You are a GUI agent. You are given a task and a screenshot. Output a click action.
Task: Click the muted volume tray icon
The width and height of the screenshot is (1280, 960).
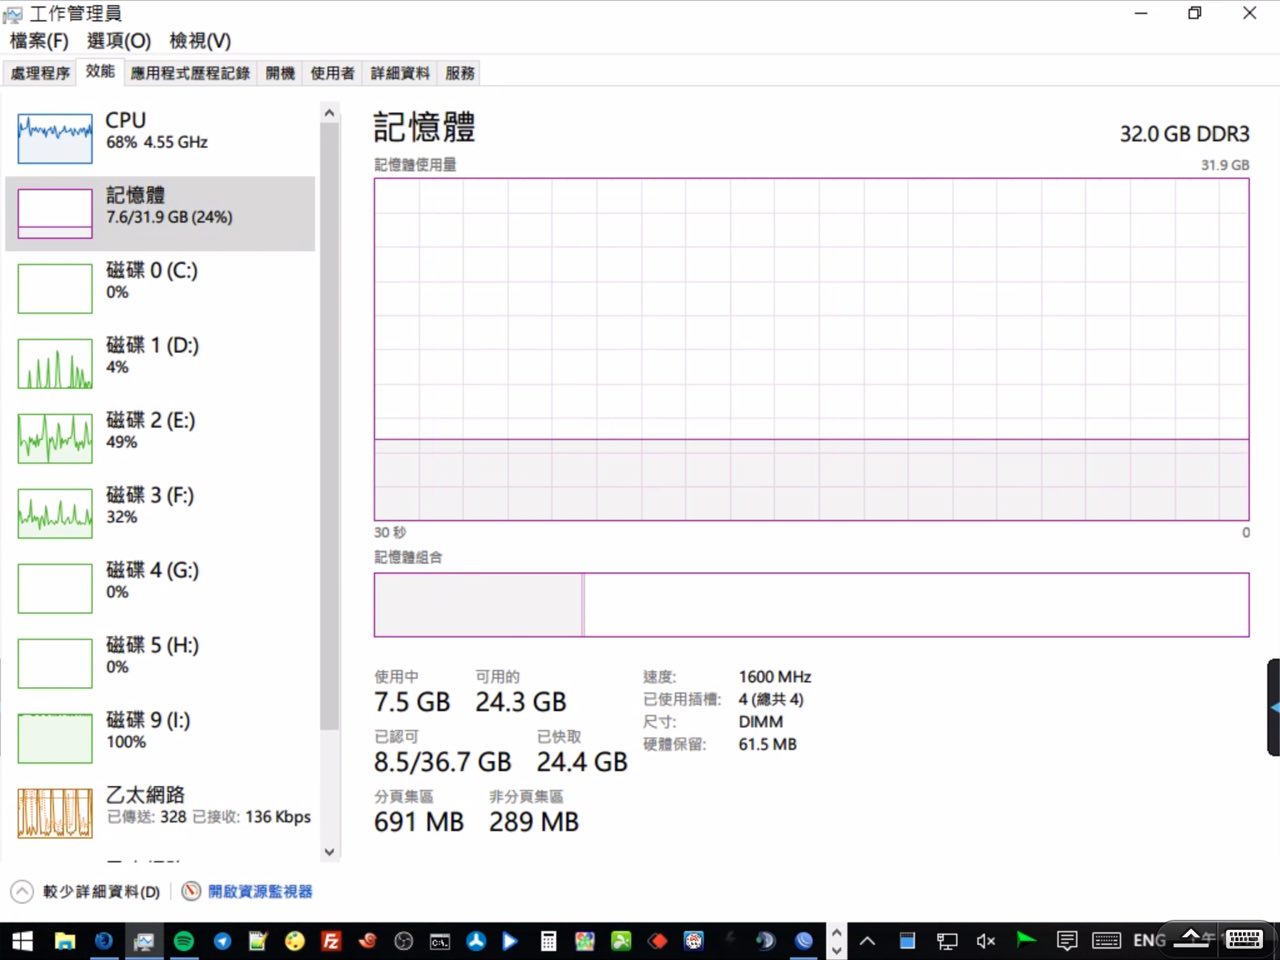click(x=986, y=940)
